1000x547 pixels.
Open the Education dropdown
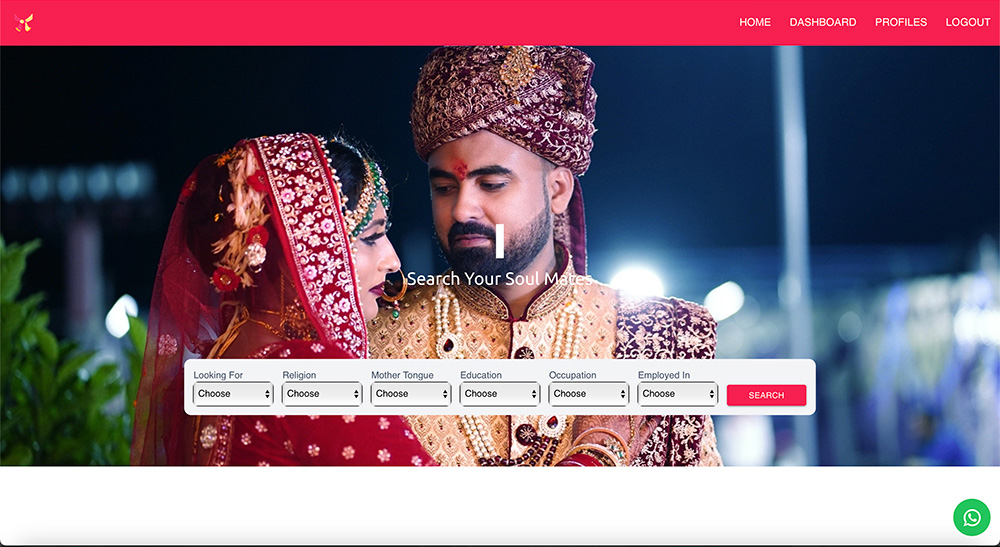coord(500,394)
